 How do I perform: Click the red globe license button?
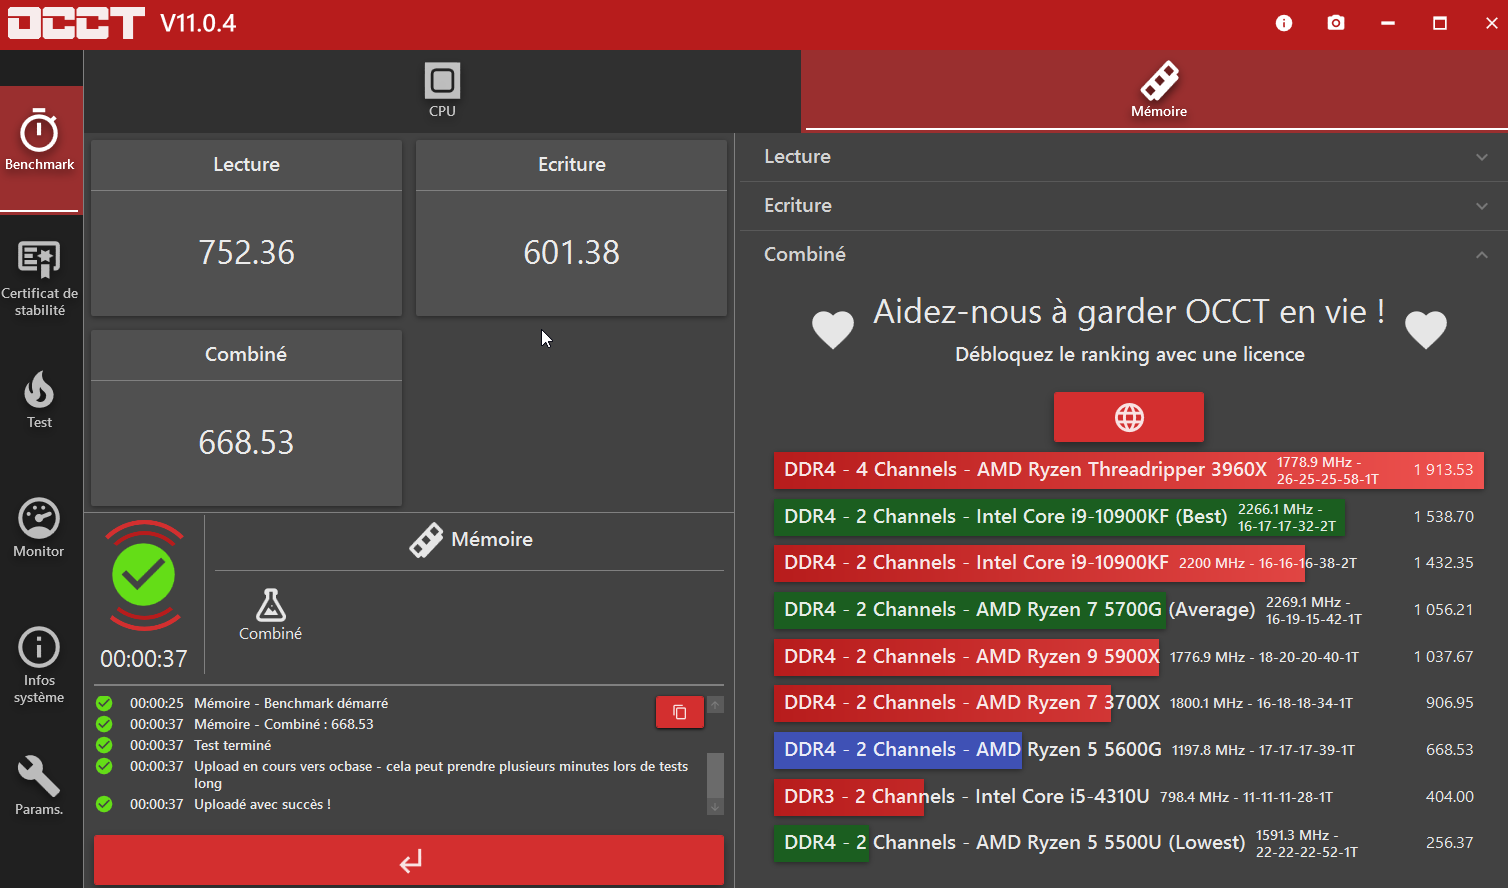click(1129, 417)
